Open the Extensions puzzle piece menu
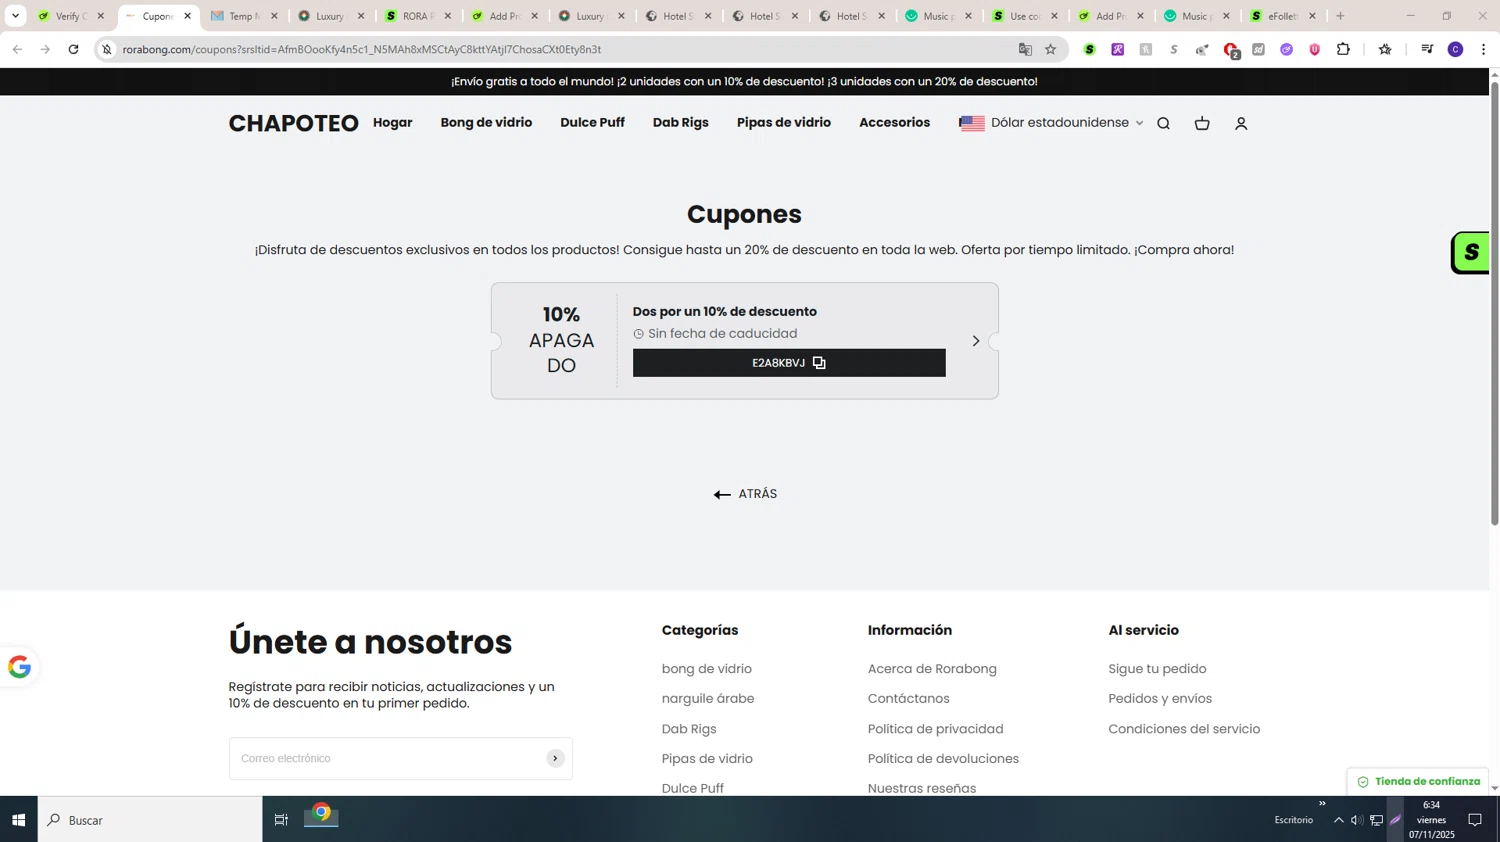 pos(1343,49)
